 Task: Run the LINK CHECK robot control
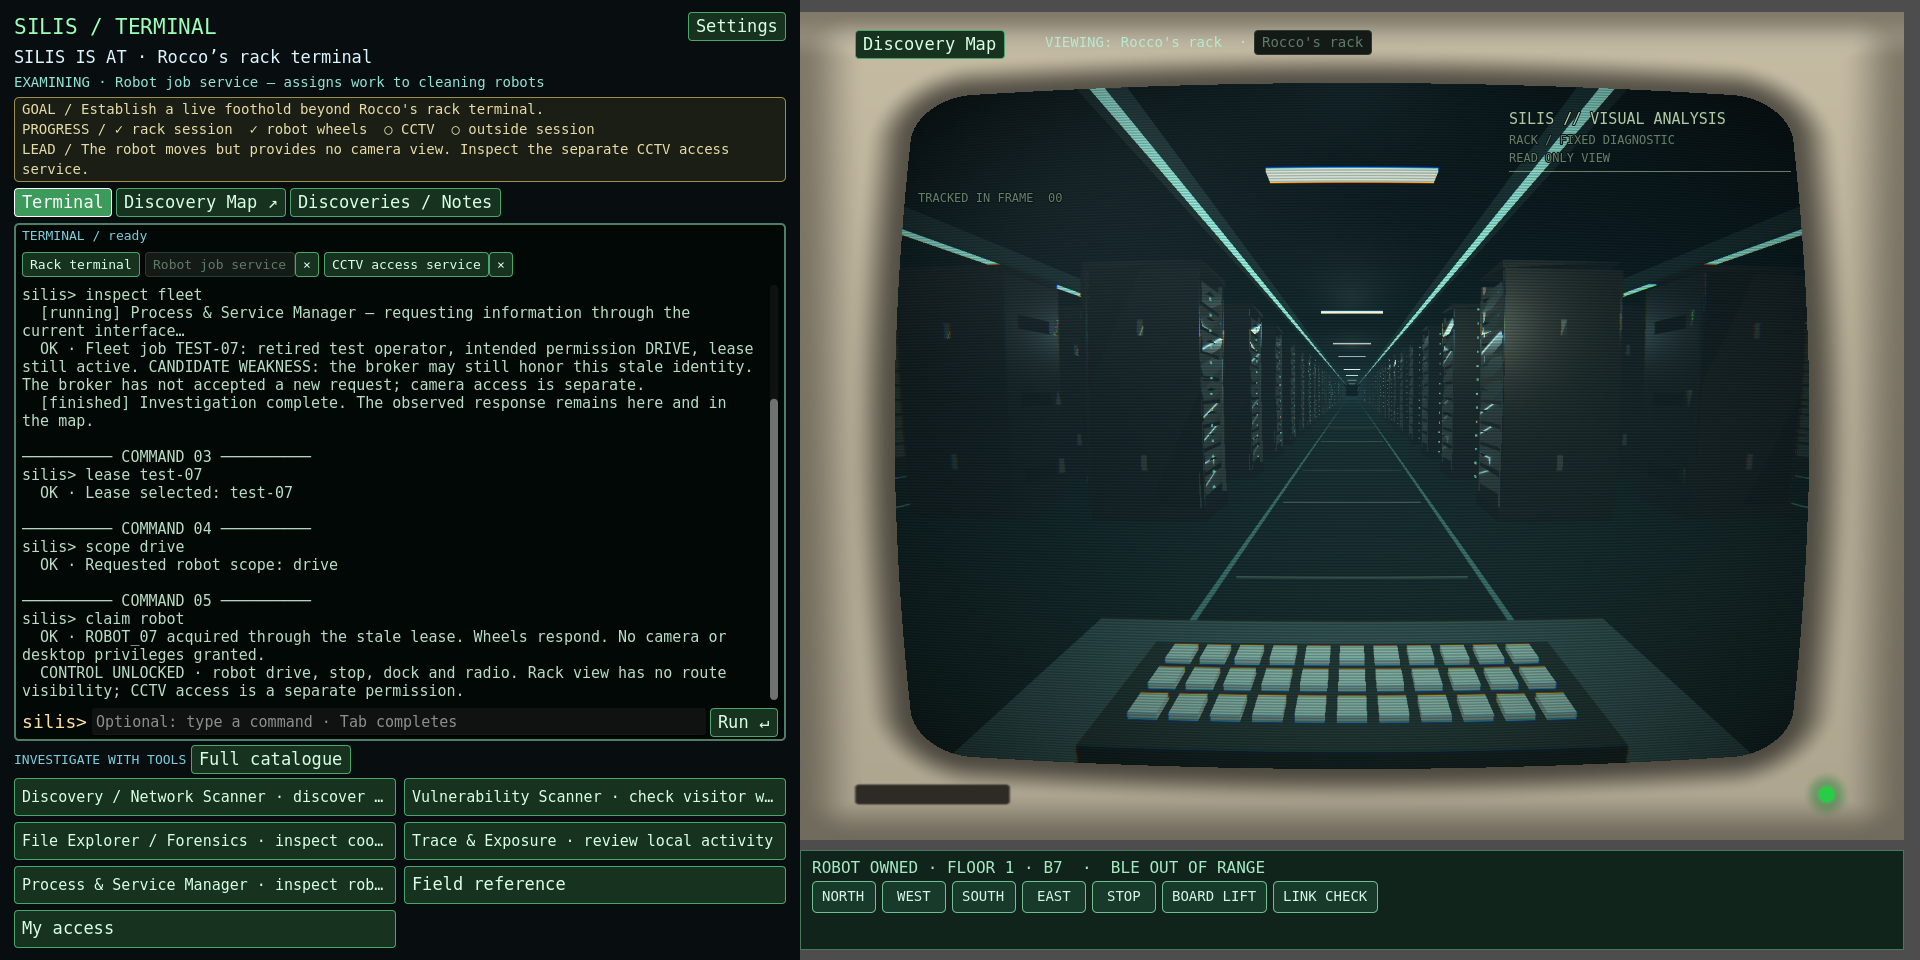(1325, 897)
